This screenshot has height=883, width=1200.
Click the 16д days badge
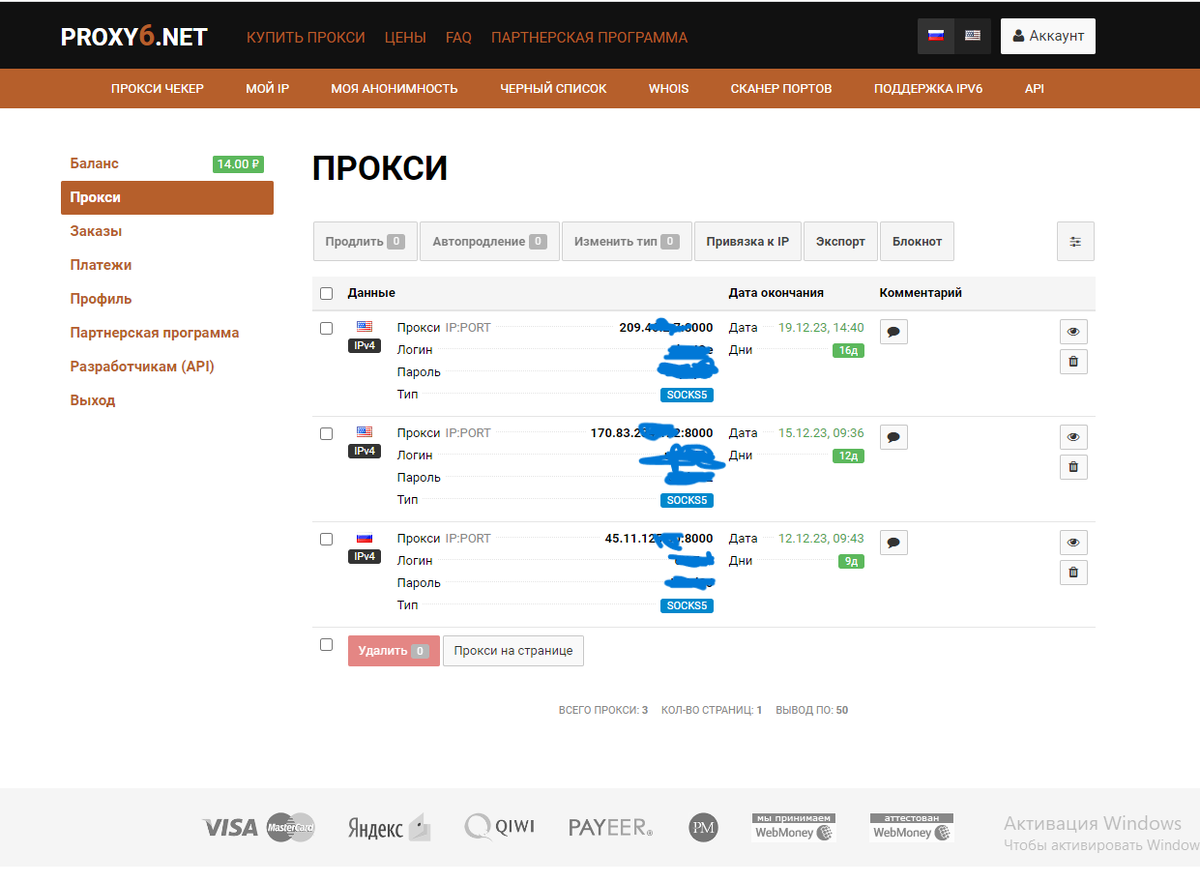click(x=849, y=351)
